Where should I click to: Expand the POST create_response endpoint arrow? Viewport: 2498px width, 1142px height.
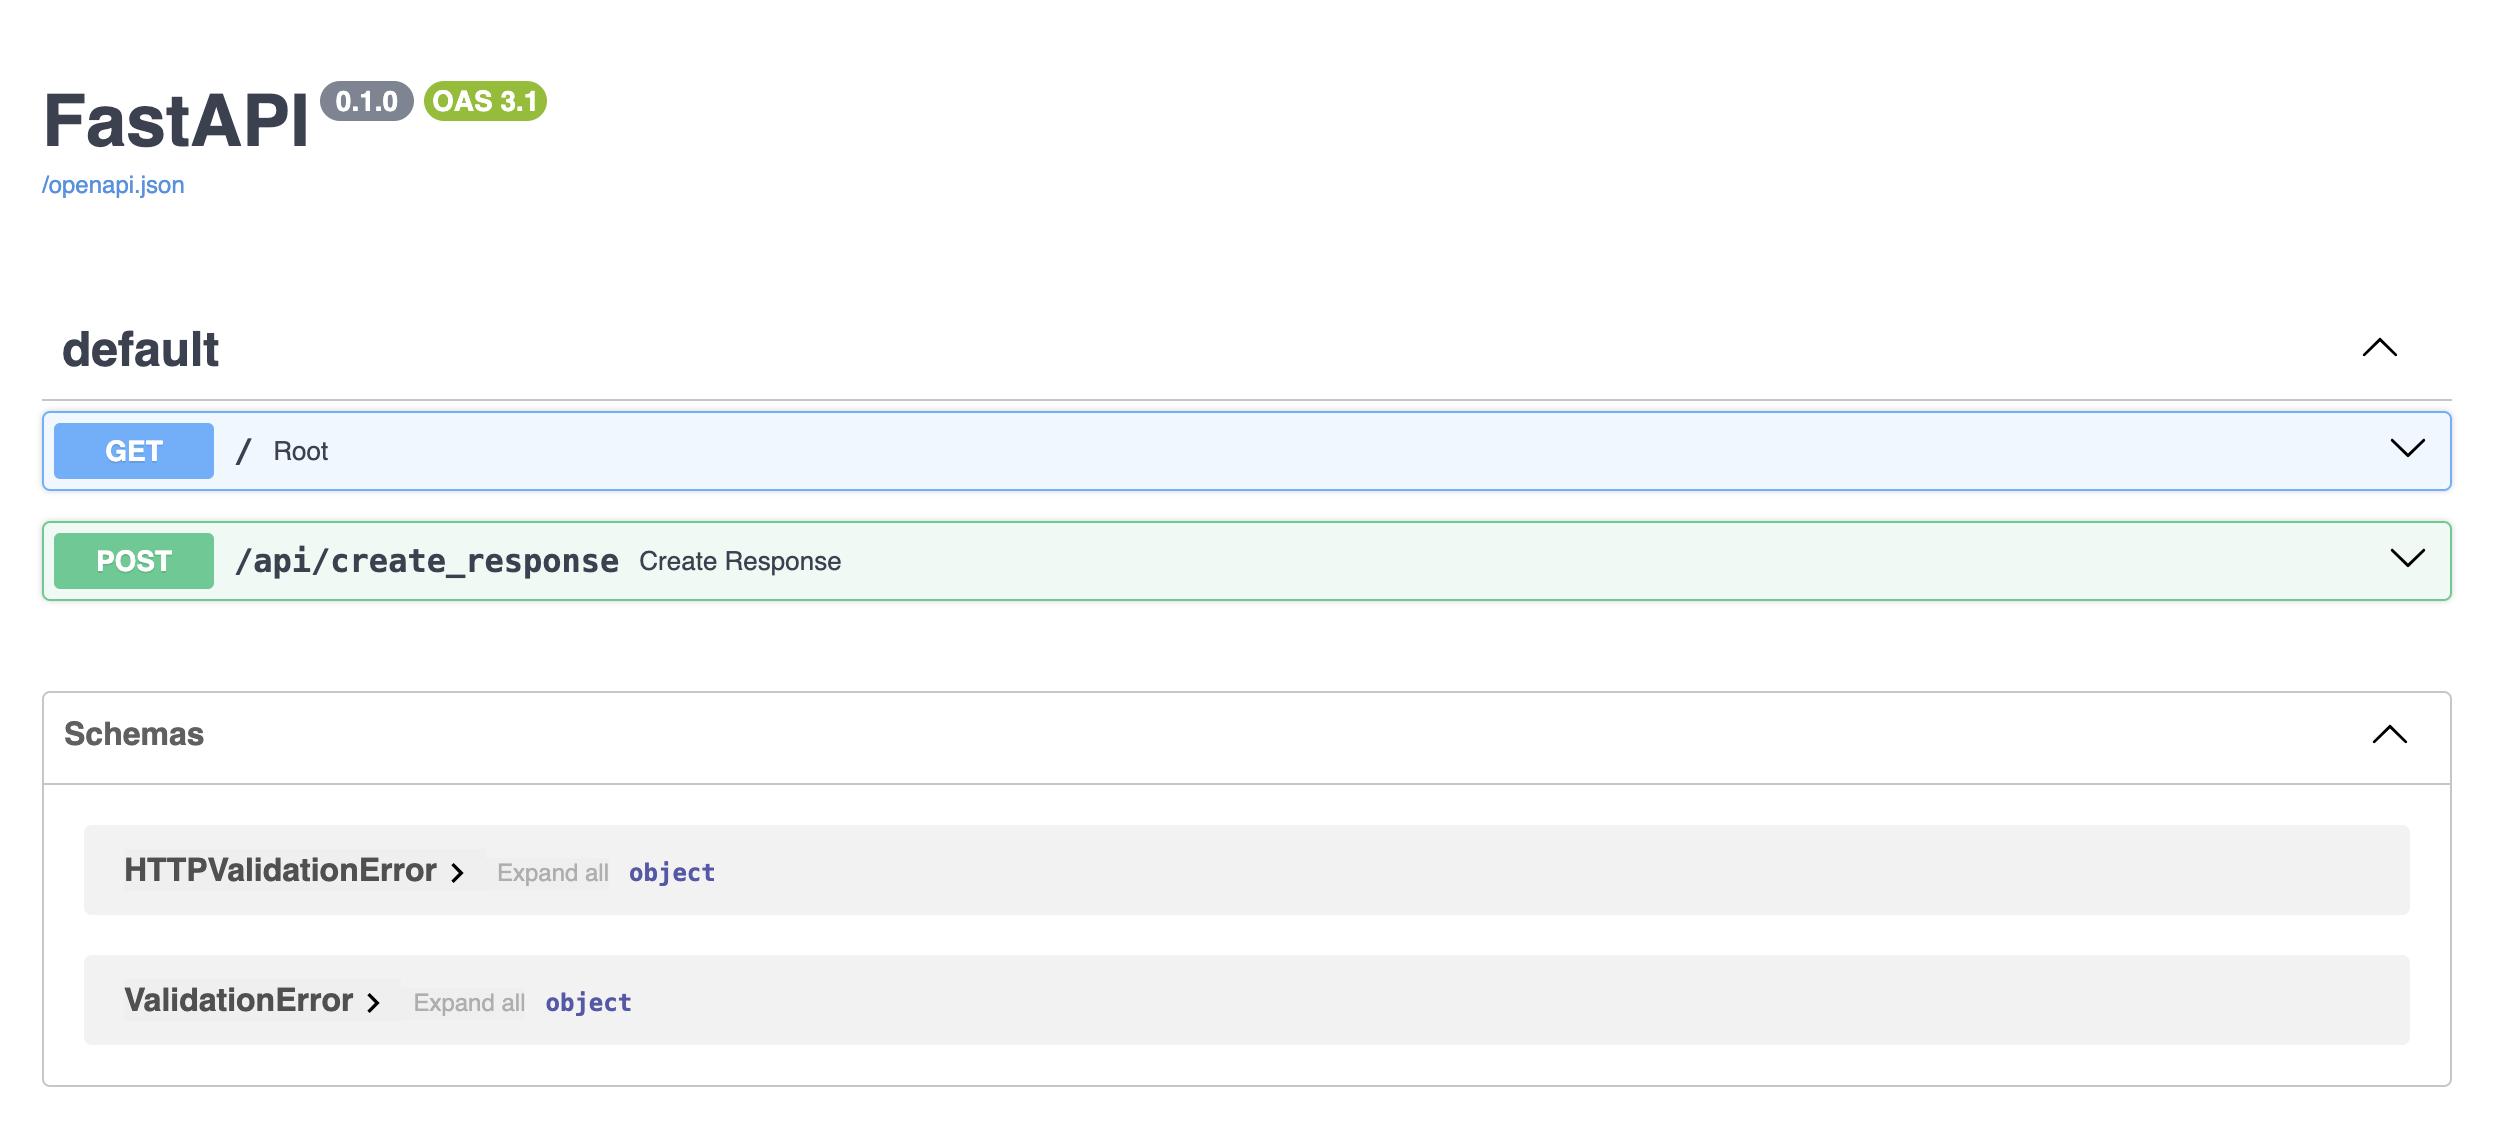2408,558
